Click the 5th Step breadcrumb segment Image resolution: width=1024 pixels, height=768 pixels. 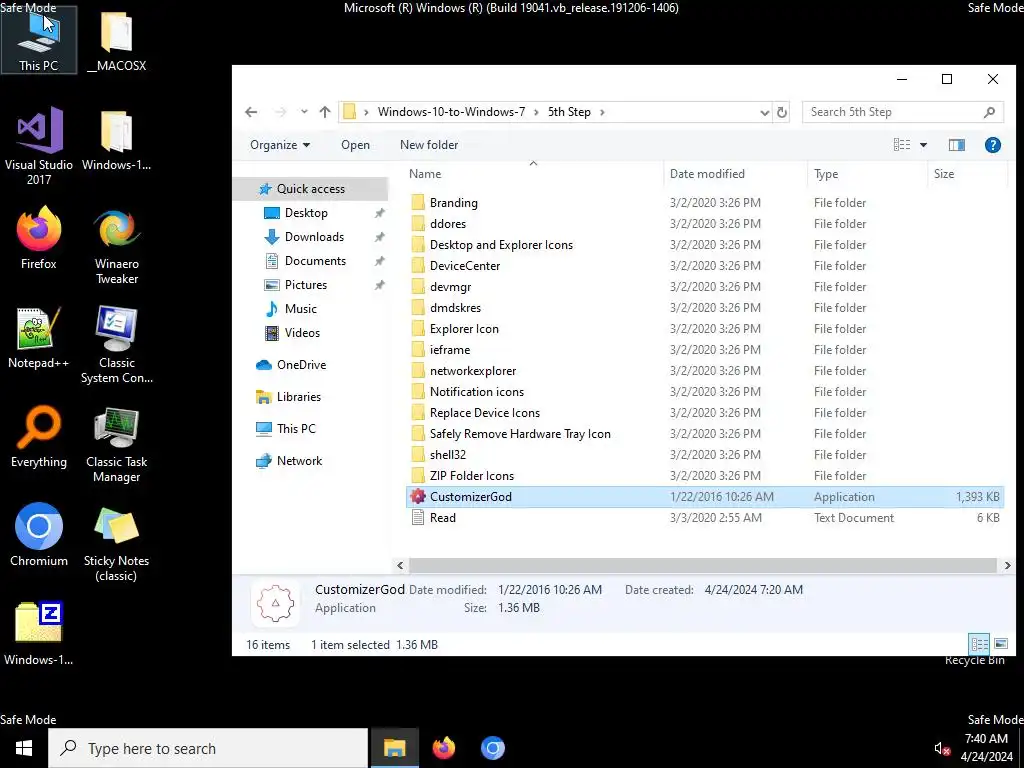[x=569, y=112]
